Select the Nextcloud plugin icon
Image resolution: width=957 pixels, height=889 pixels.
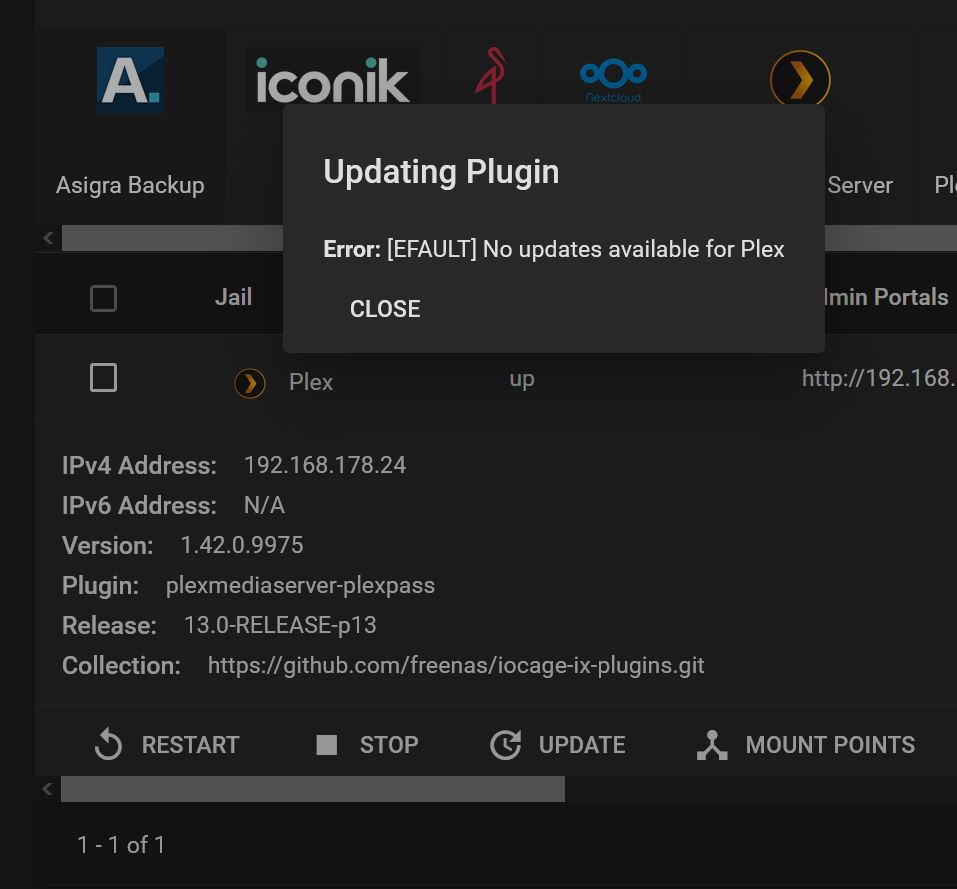[613, 80]
